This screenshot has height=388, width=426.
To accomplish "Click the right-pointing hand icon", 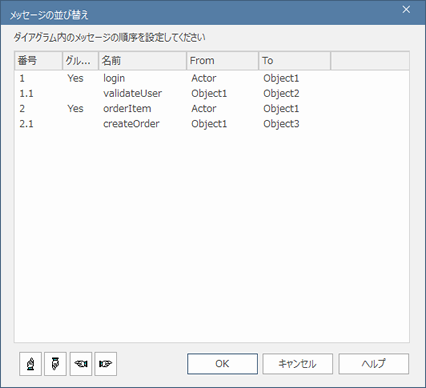I will tap(106, 364).
